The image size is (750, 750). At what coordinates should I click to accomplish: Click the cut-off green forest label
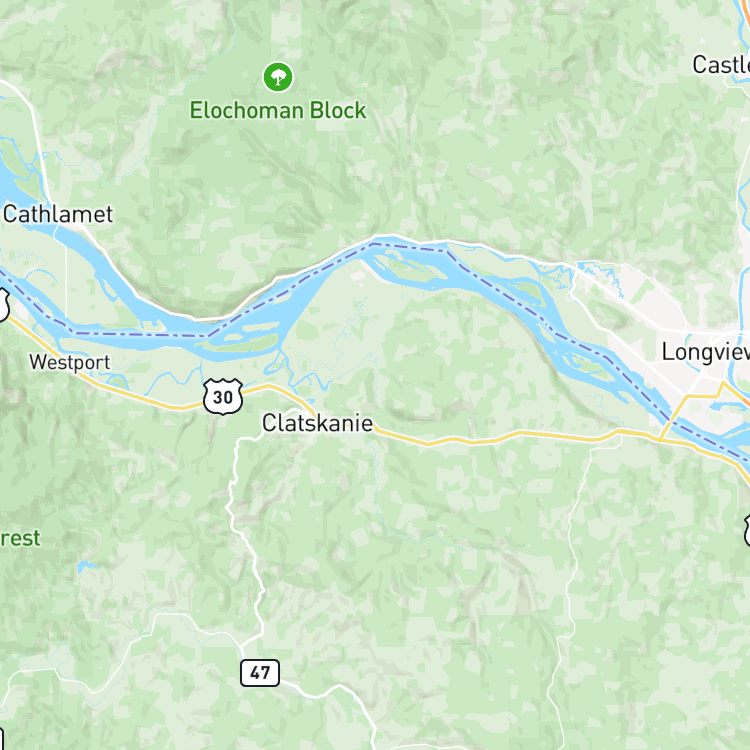(x=20, y=539)
